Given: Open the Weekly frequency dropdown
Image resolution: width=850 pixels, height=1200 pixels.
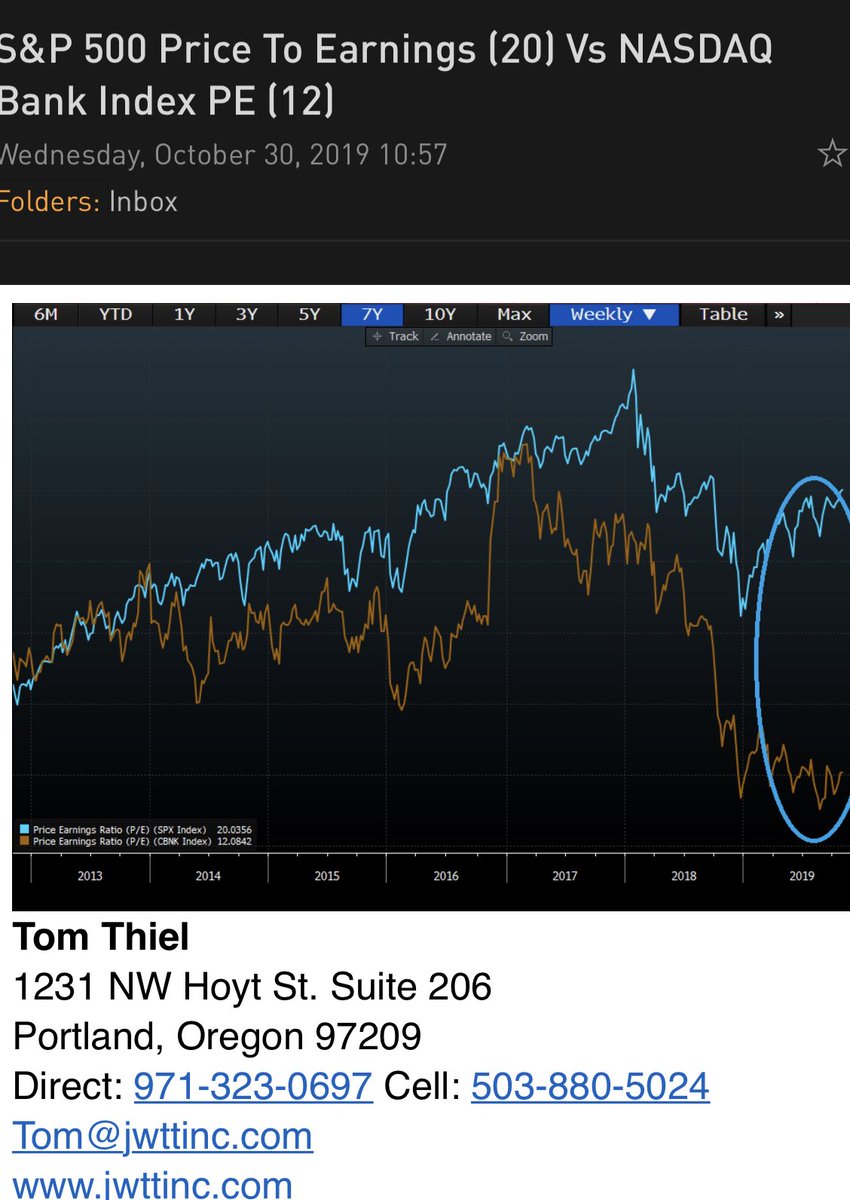Looking at the screenshot, I should click(x=612, y=314).
